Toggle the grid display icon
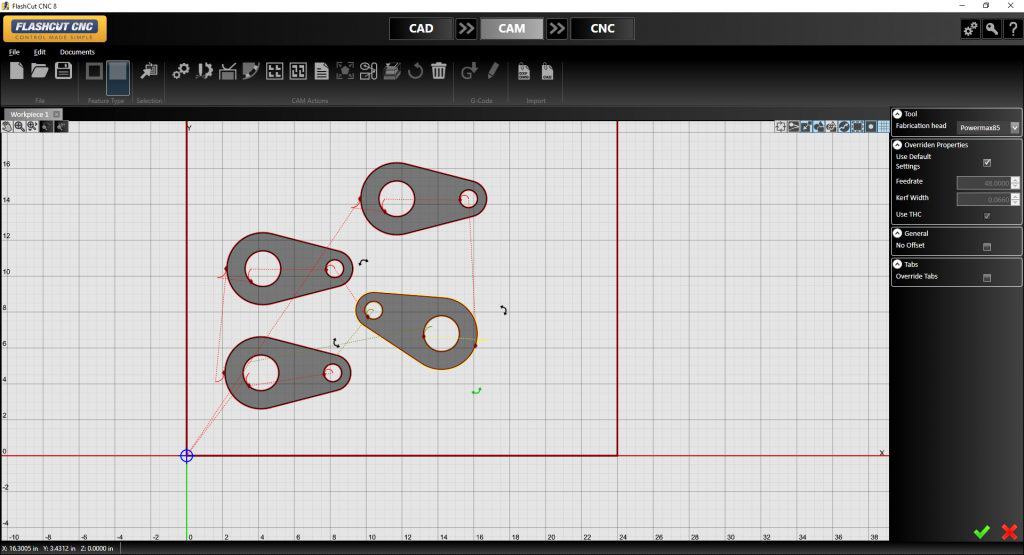1024x555 pixels. 883,127
